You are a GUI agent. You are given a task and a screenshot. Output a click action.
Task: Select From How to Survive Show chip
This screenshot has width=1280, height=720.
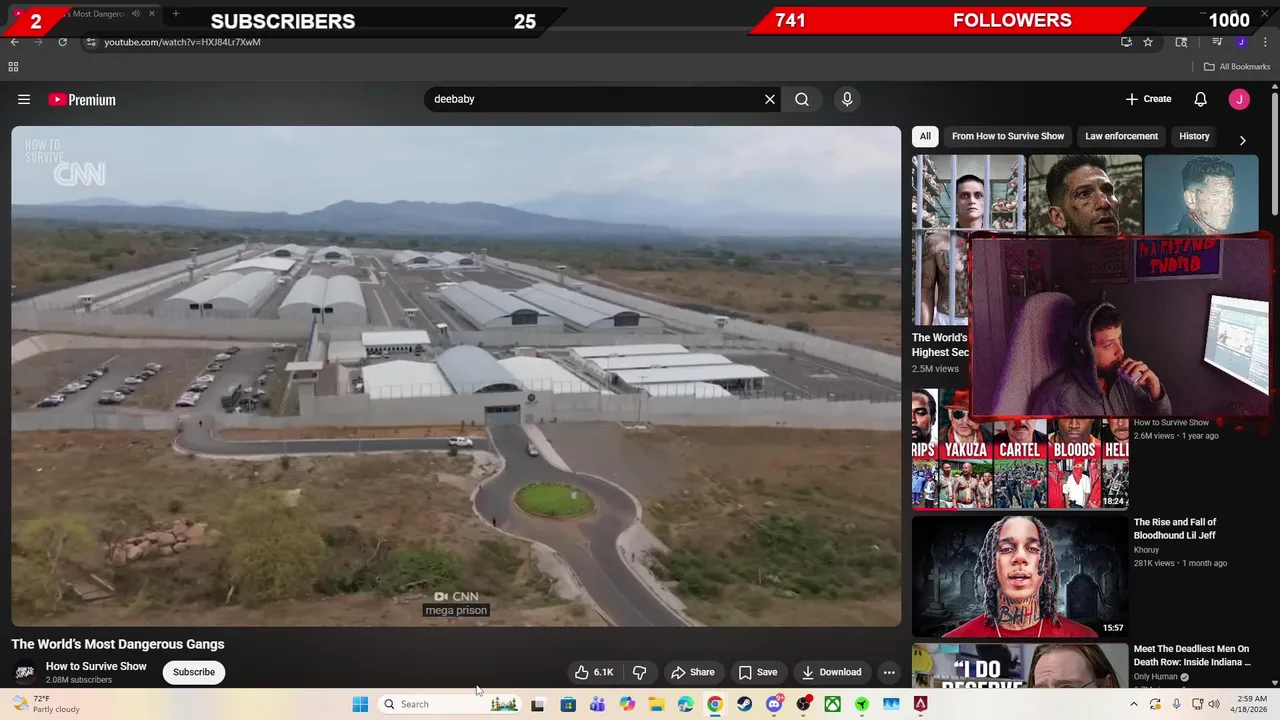(1008, 136)
